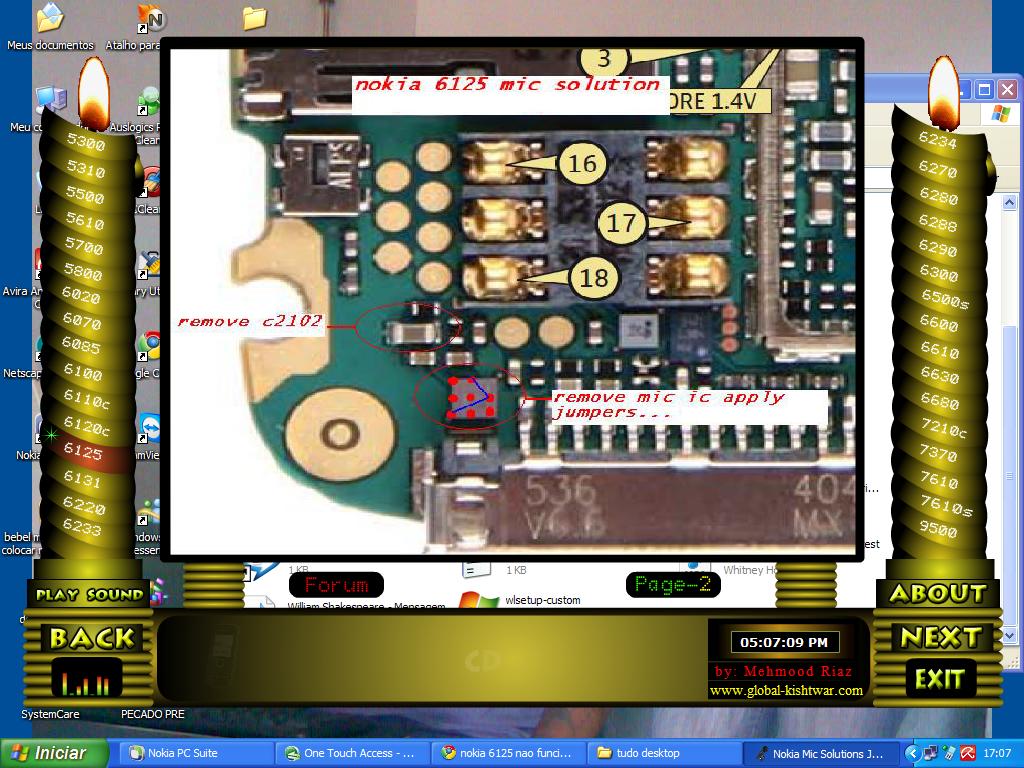Image resolution: width=1024 pixels, height=768 pixels.
Task: Select model 7610s on right candle
Action: (x=946, y=505)
